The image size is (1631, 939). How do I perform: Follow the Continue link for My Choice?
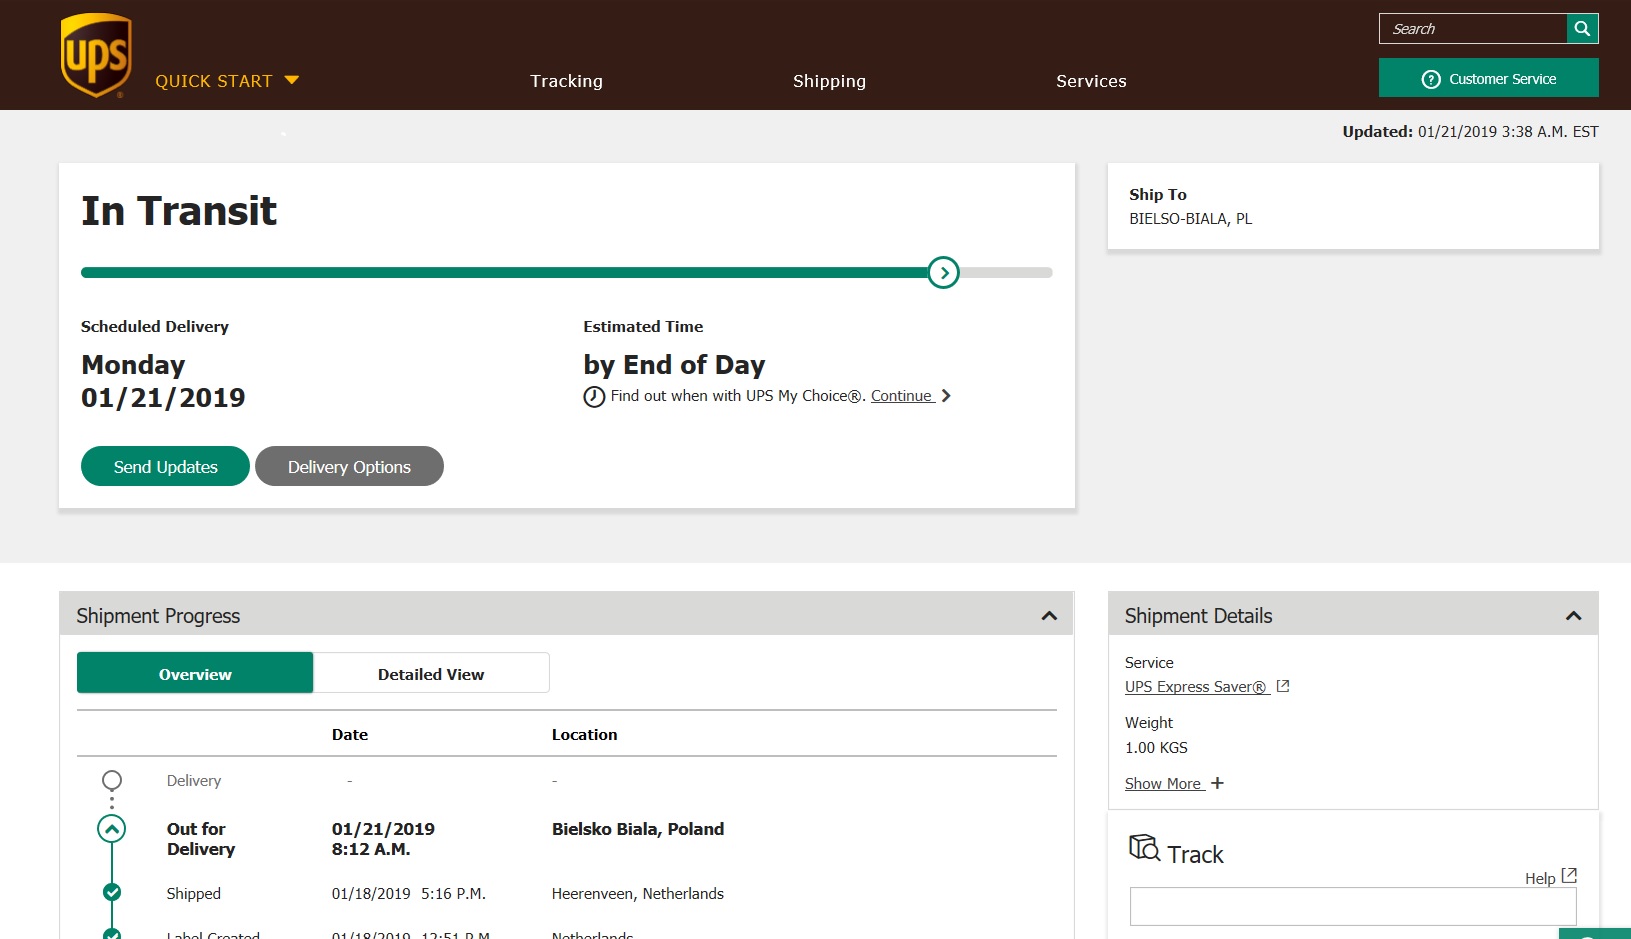click(x=902, y=396)
